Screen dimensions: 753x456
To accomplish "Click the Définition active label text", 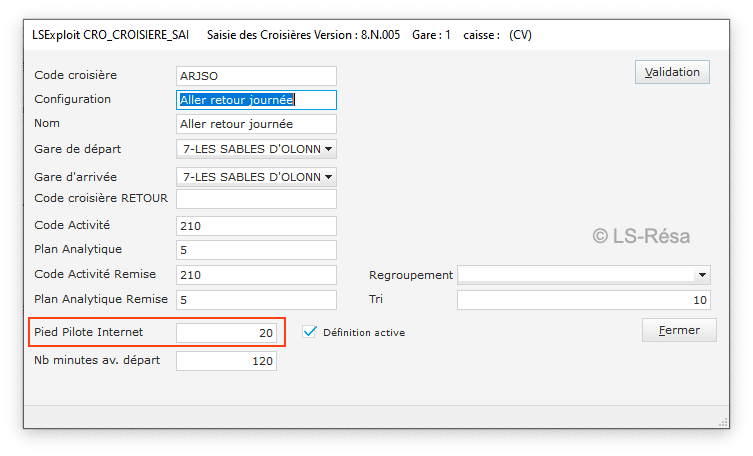I will coord(363,333).
